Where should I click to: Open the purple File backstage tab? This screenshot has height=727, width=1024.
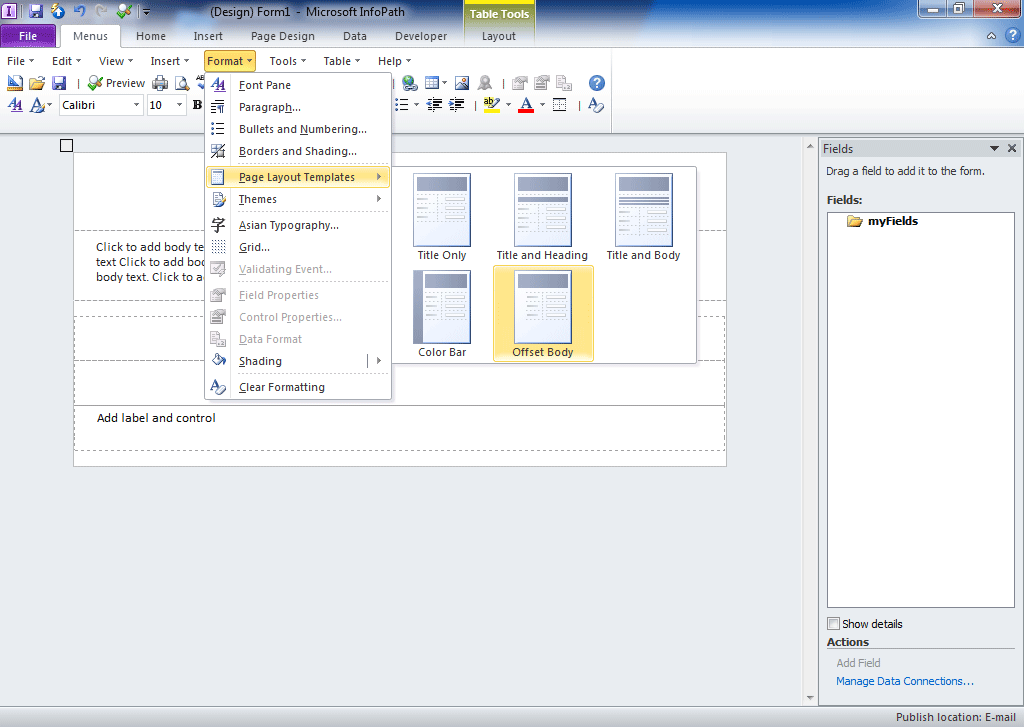tap(28, 36)
